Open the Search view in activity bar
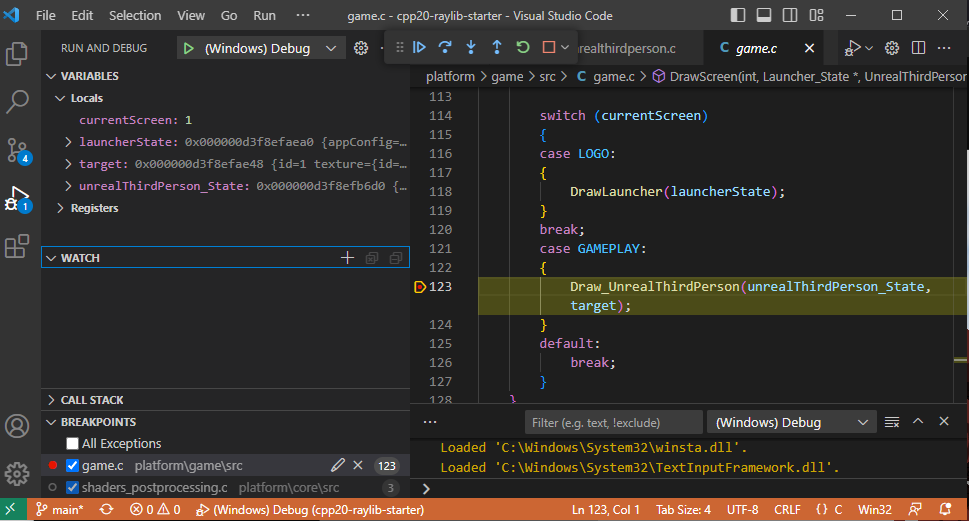This screenshot has height=521, width=969. point(17,101)
